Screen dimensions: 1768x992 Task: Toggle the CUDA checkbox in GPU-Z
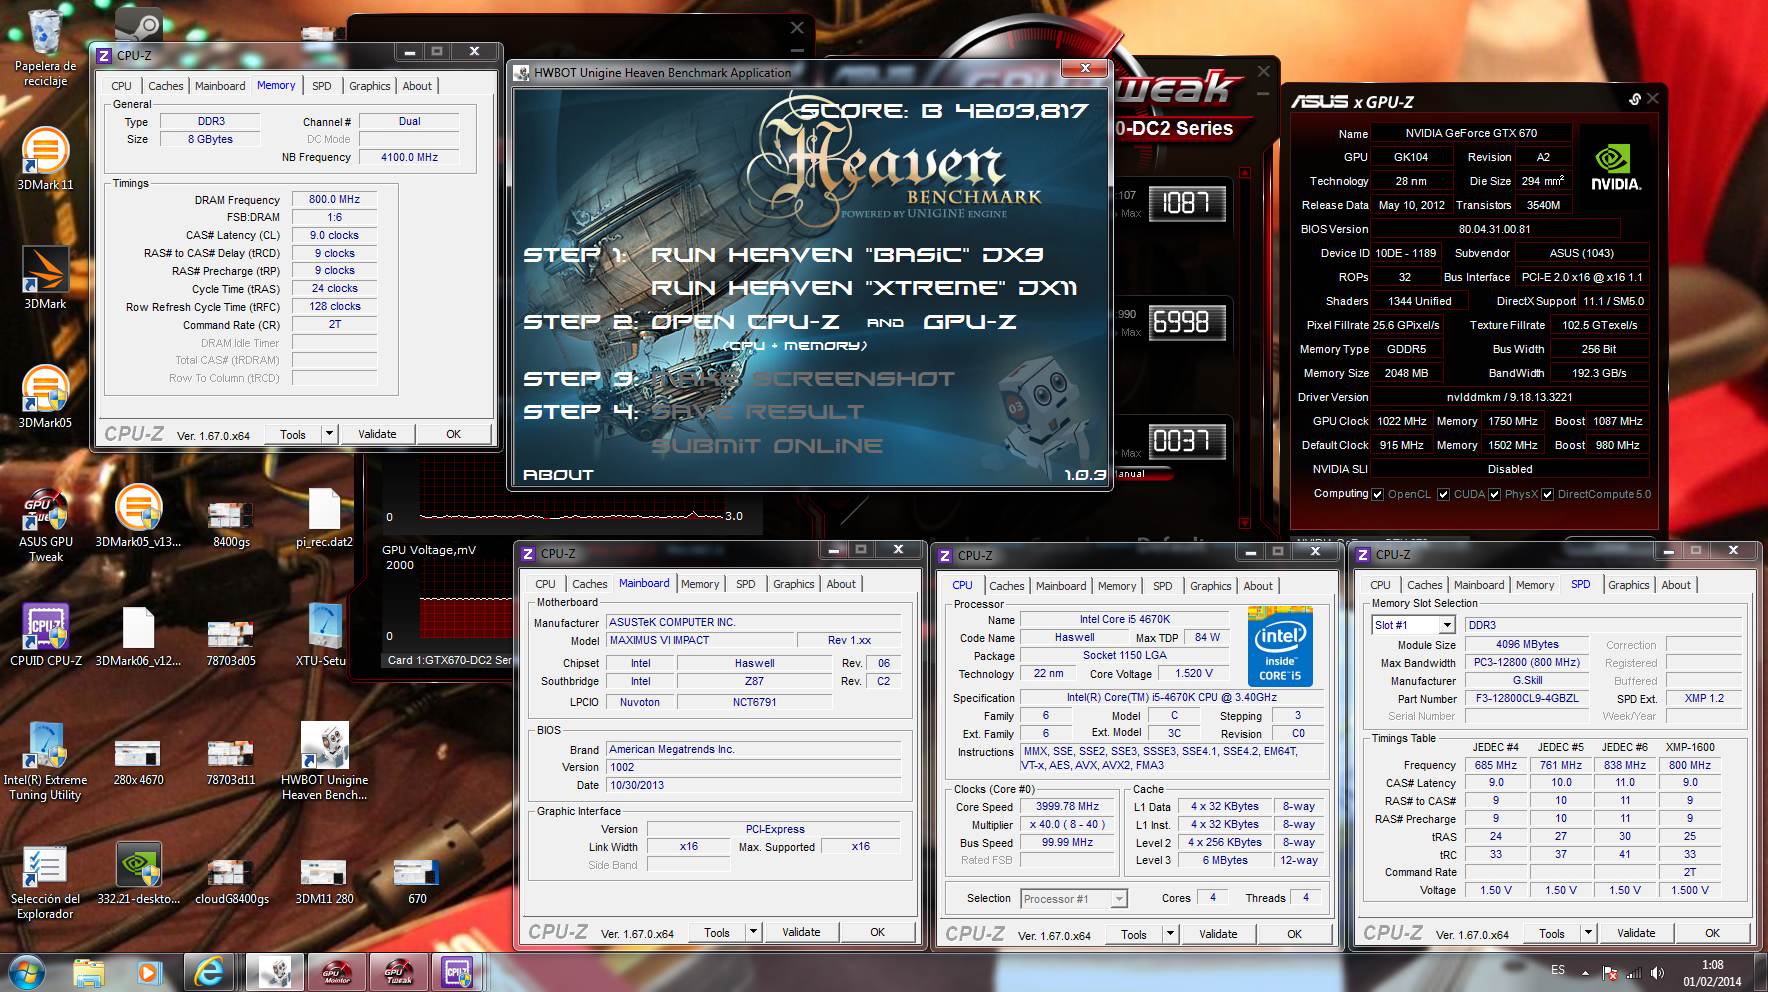pos(1443,495)
